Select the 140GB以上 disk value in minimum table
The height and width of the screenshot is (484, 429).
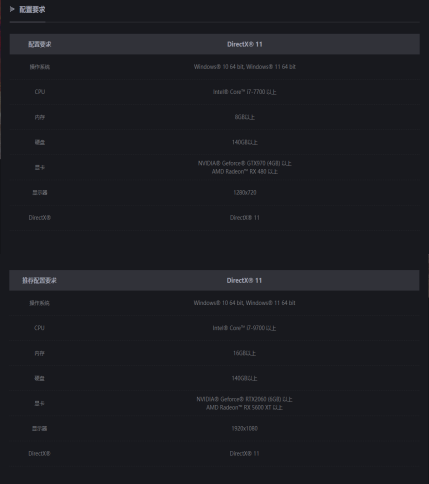244,142
